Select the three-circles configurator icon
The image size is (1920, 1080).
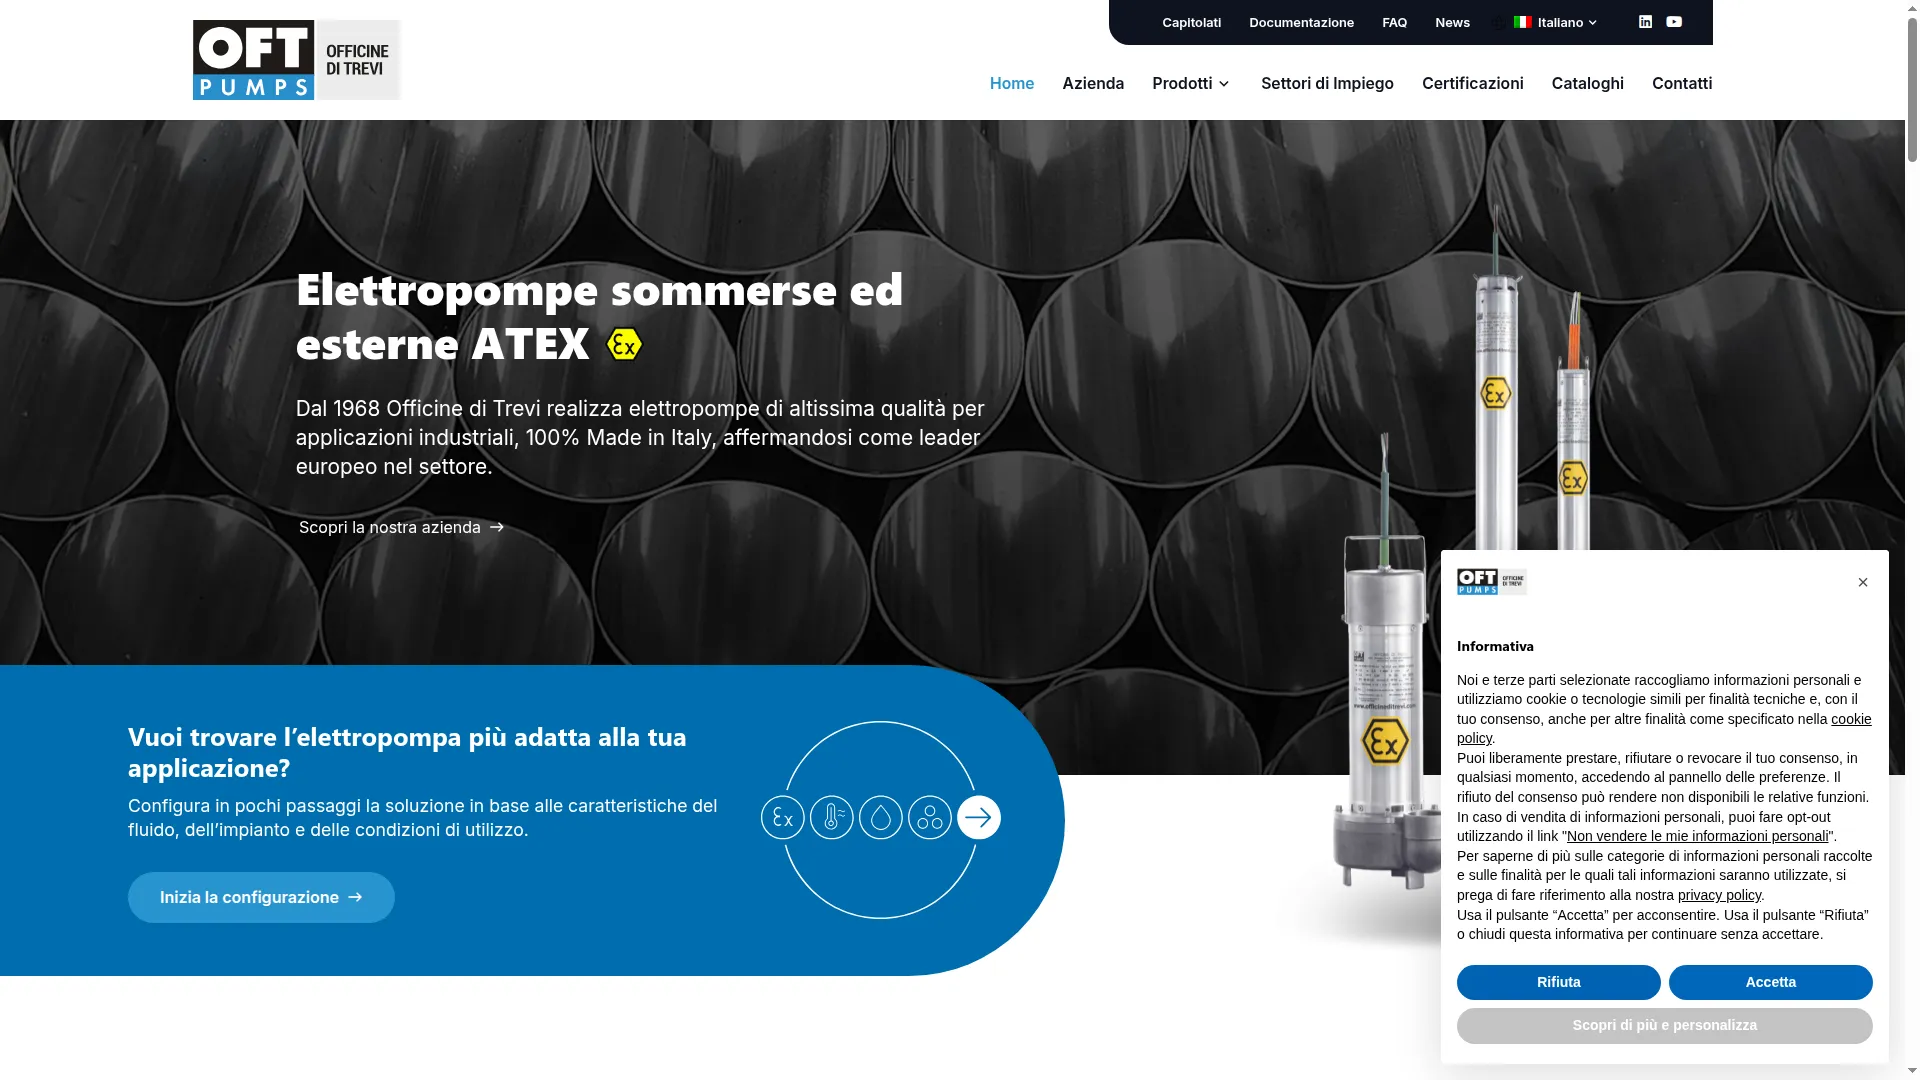point(930,818)
